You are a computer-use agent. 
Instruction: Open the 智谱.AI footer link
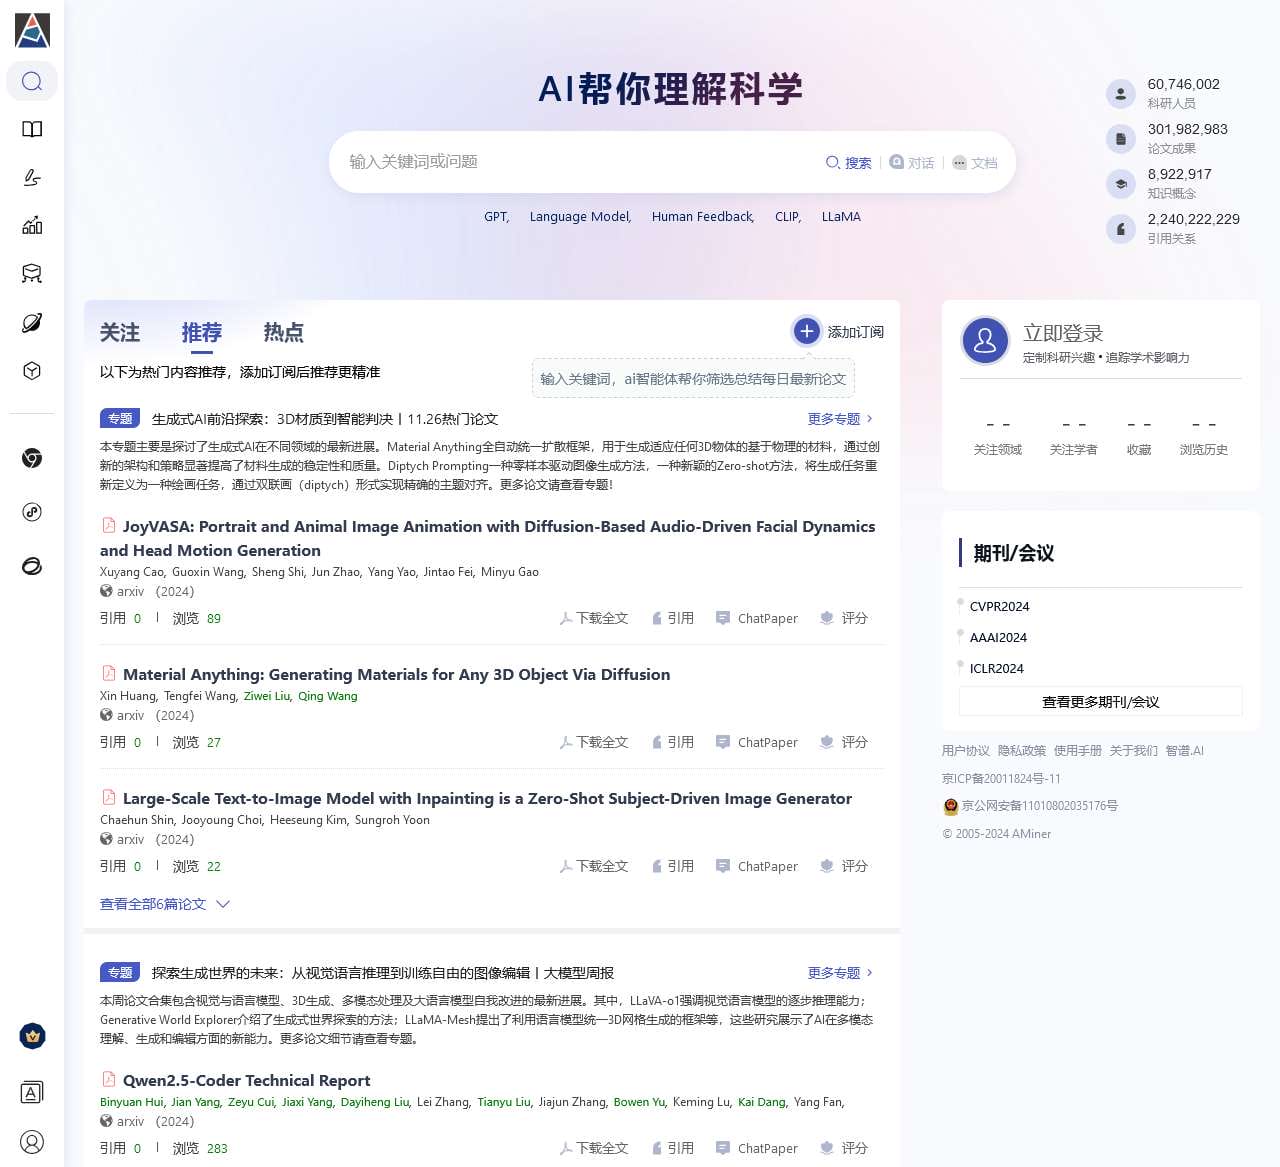(1185, 751)
